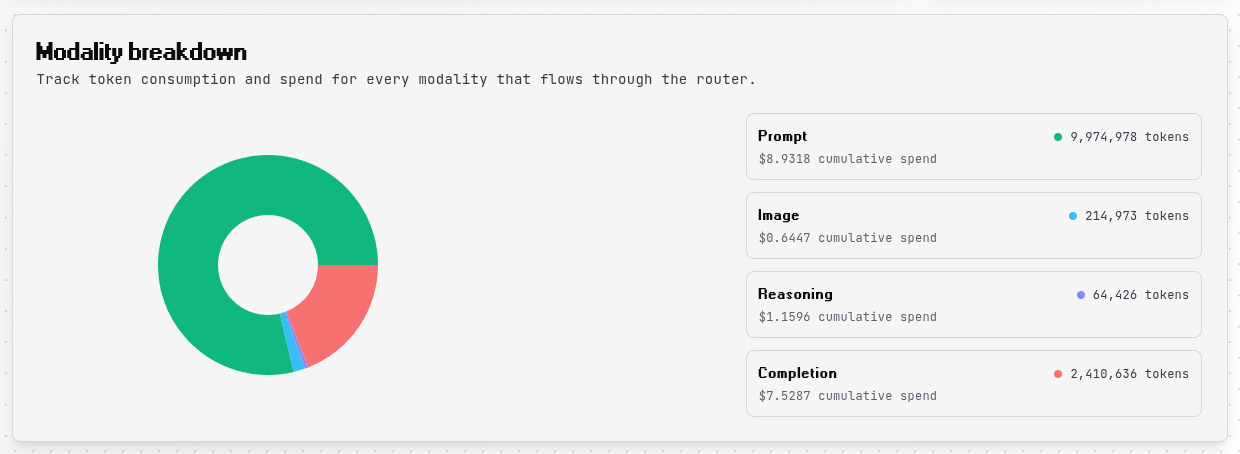Click the Modality breakdown heading
Screen dimensions: 1240x454
(x=141, y=52)
